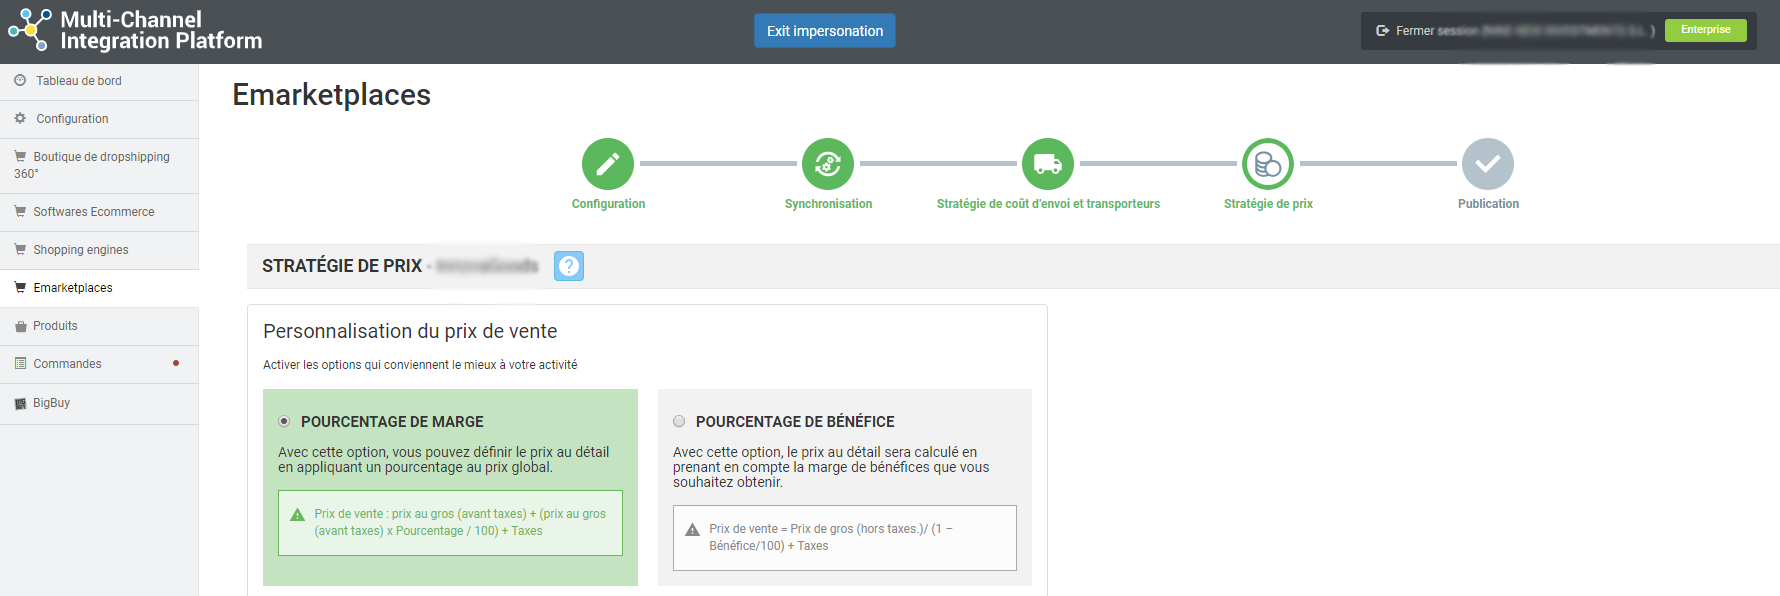Viewport: 1780px width, 596px height.
Task: Open the blue help question mark
Action: pos(569,266)
